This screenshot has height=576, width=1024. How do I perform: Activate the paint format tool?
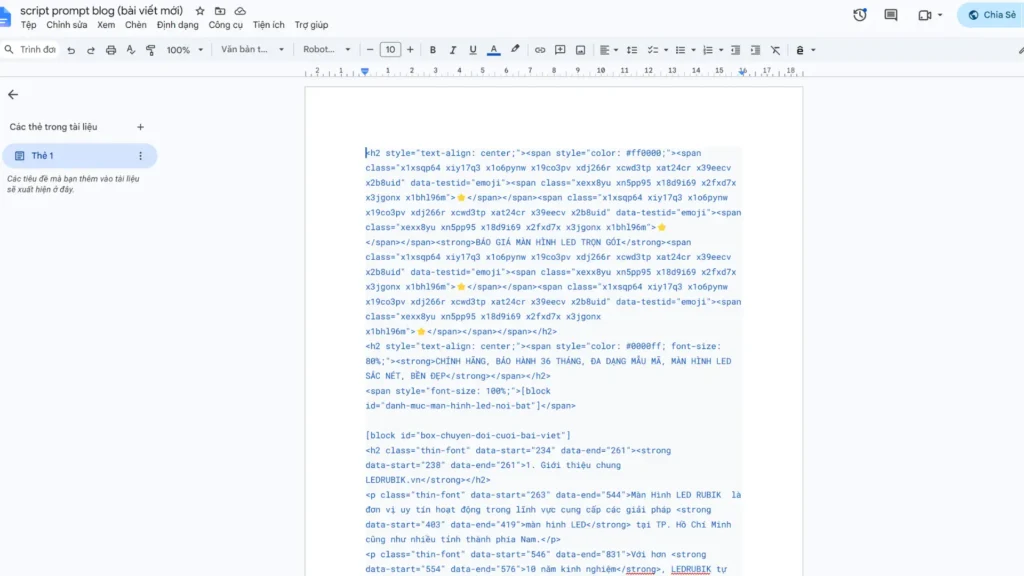(151, 50)
